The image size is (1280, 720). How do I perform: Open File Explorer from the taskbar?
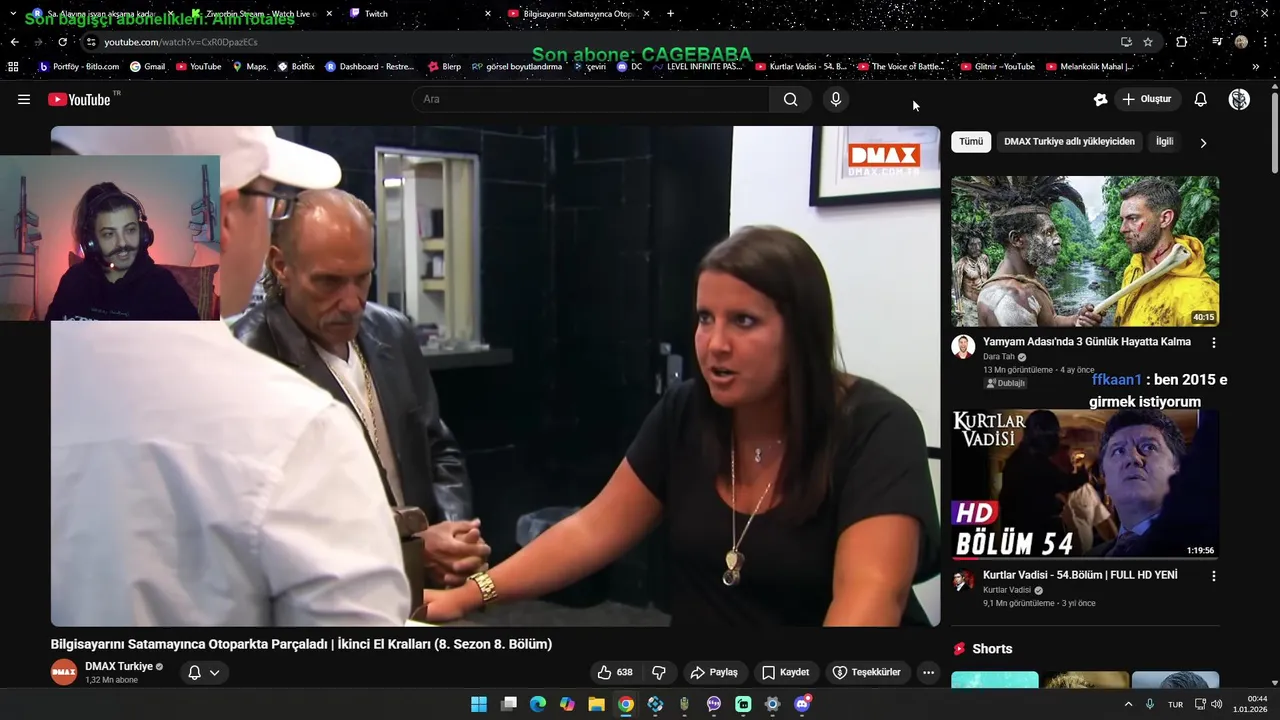point(596,704)
